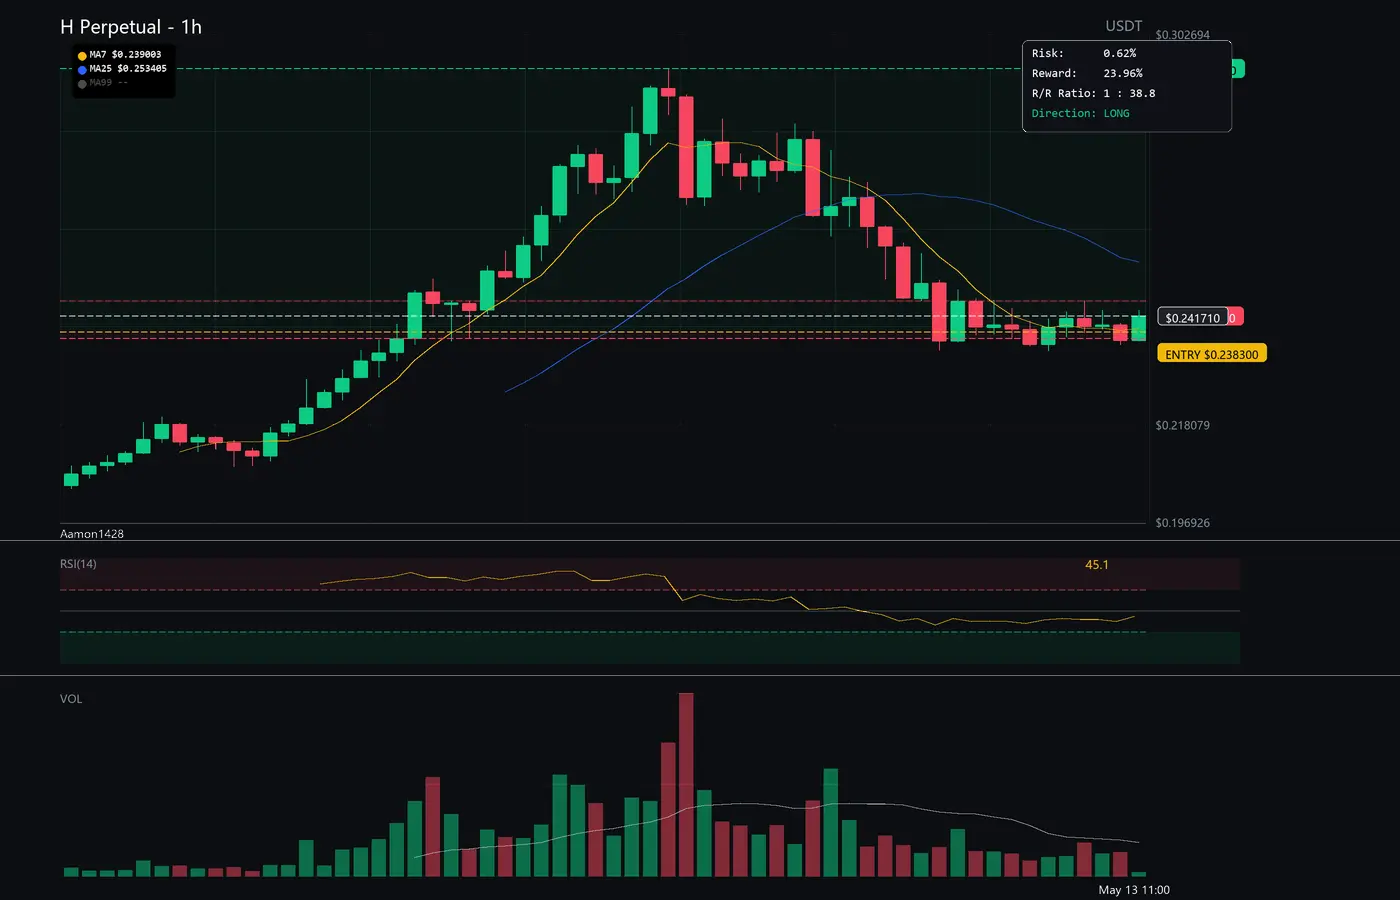Viewport: 1400px width, 900px height.
Task: Select the Risk 0.62% line
Action: click(1084, 53)
